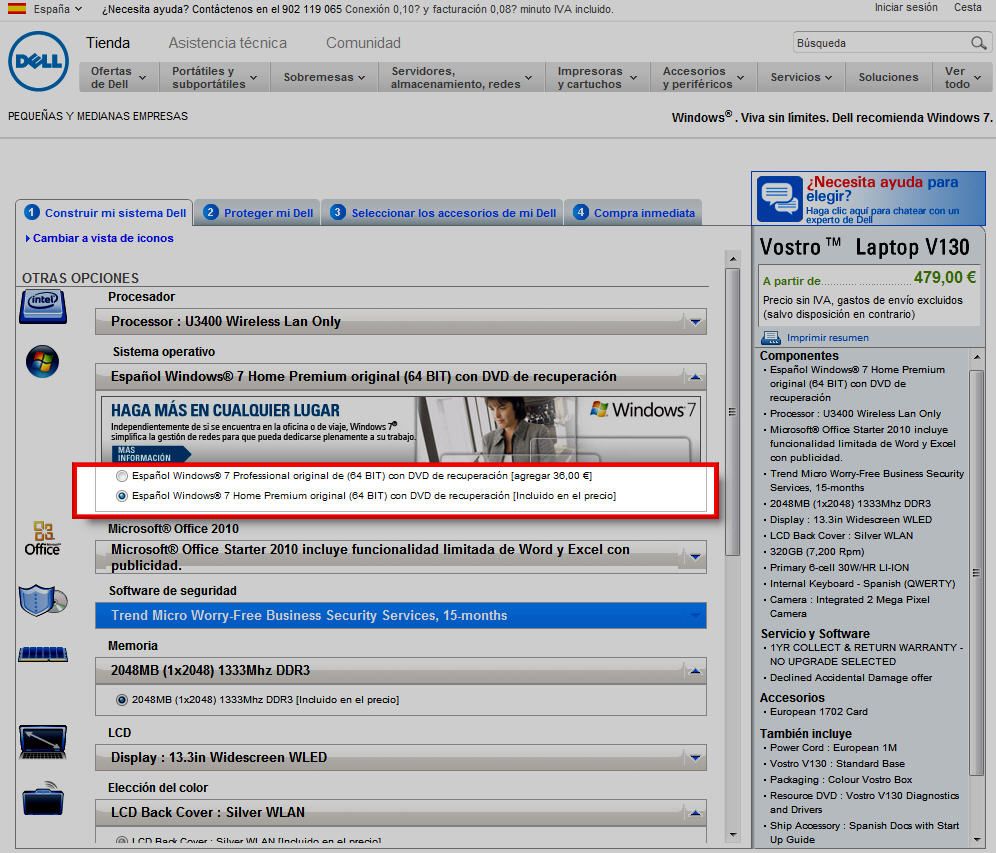
Task: Click Cambiar a vista de iconos link
Action: [102, 238]
